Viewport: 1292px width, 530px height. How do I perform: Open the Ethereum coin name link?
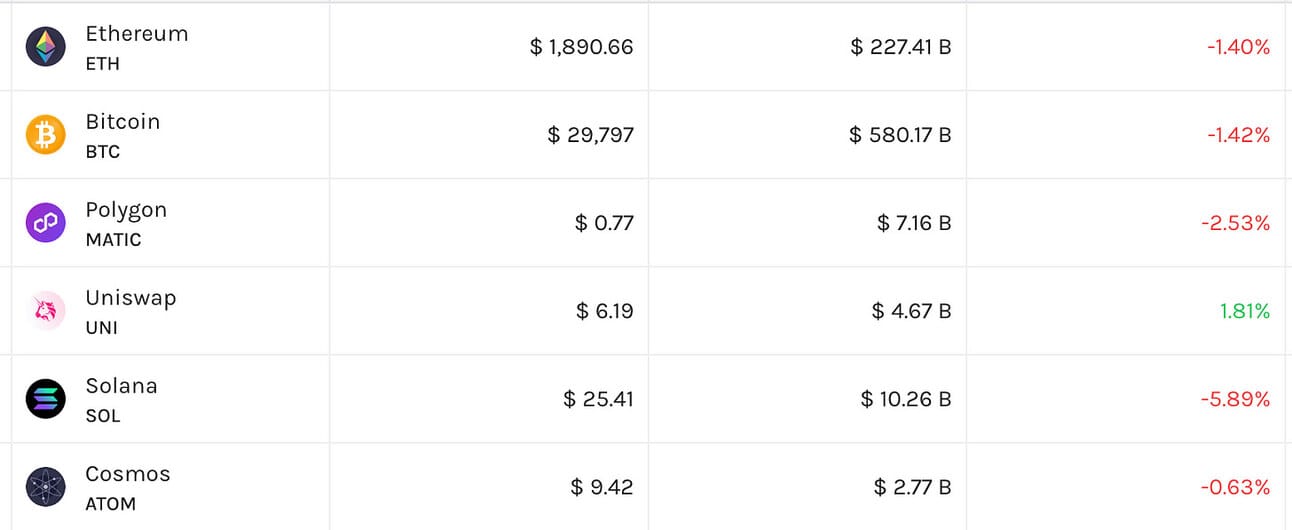click(x=136, y=34)
